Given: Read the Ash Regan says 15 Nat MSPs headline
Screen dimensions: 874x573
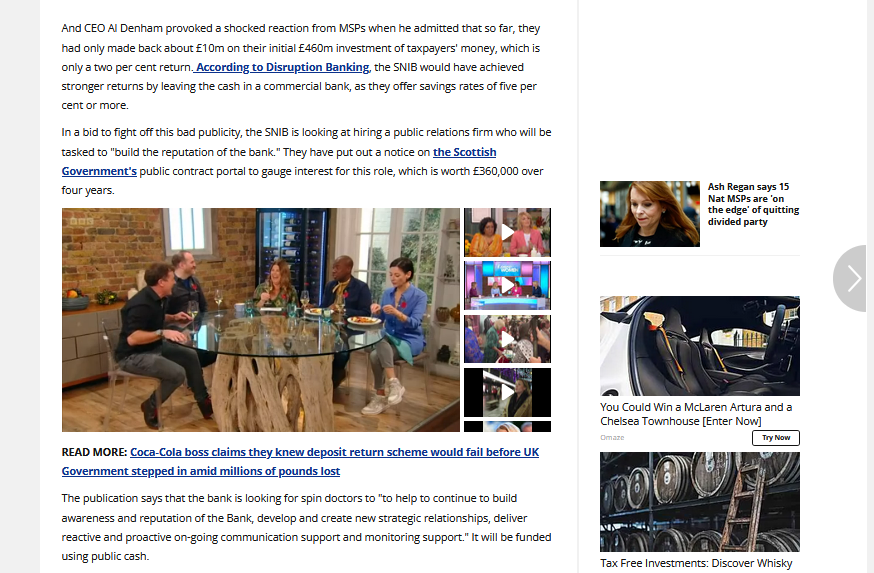Looking at the screenshot, I should coord(753,204).
